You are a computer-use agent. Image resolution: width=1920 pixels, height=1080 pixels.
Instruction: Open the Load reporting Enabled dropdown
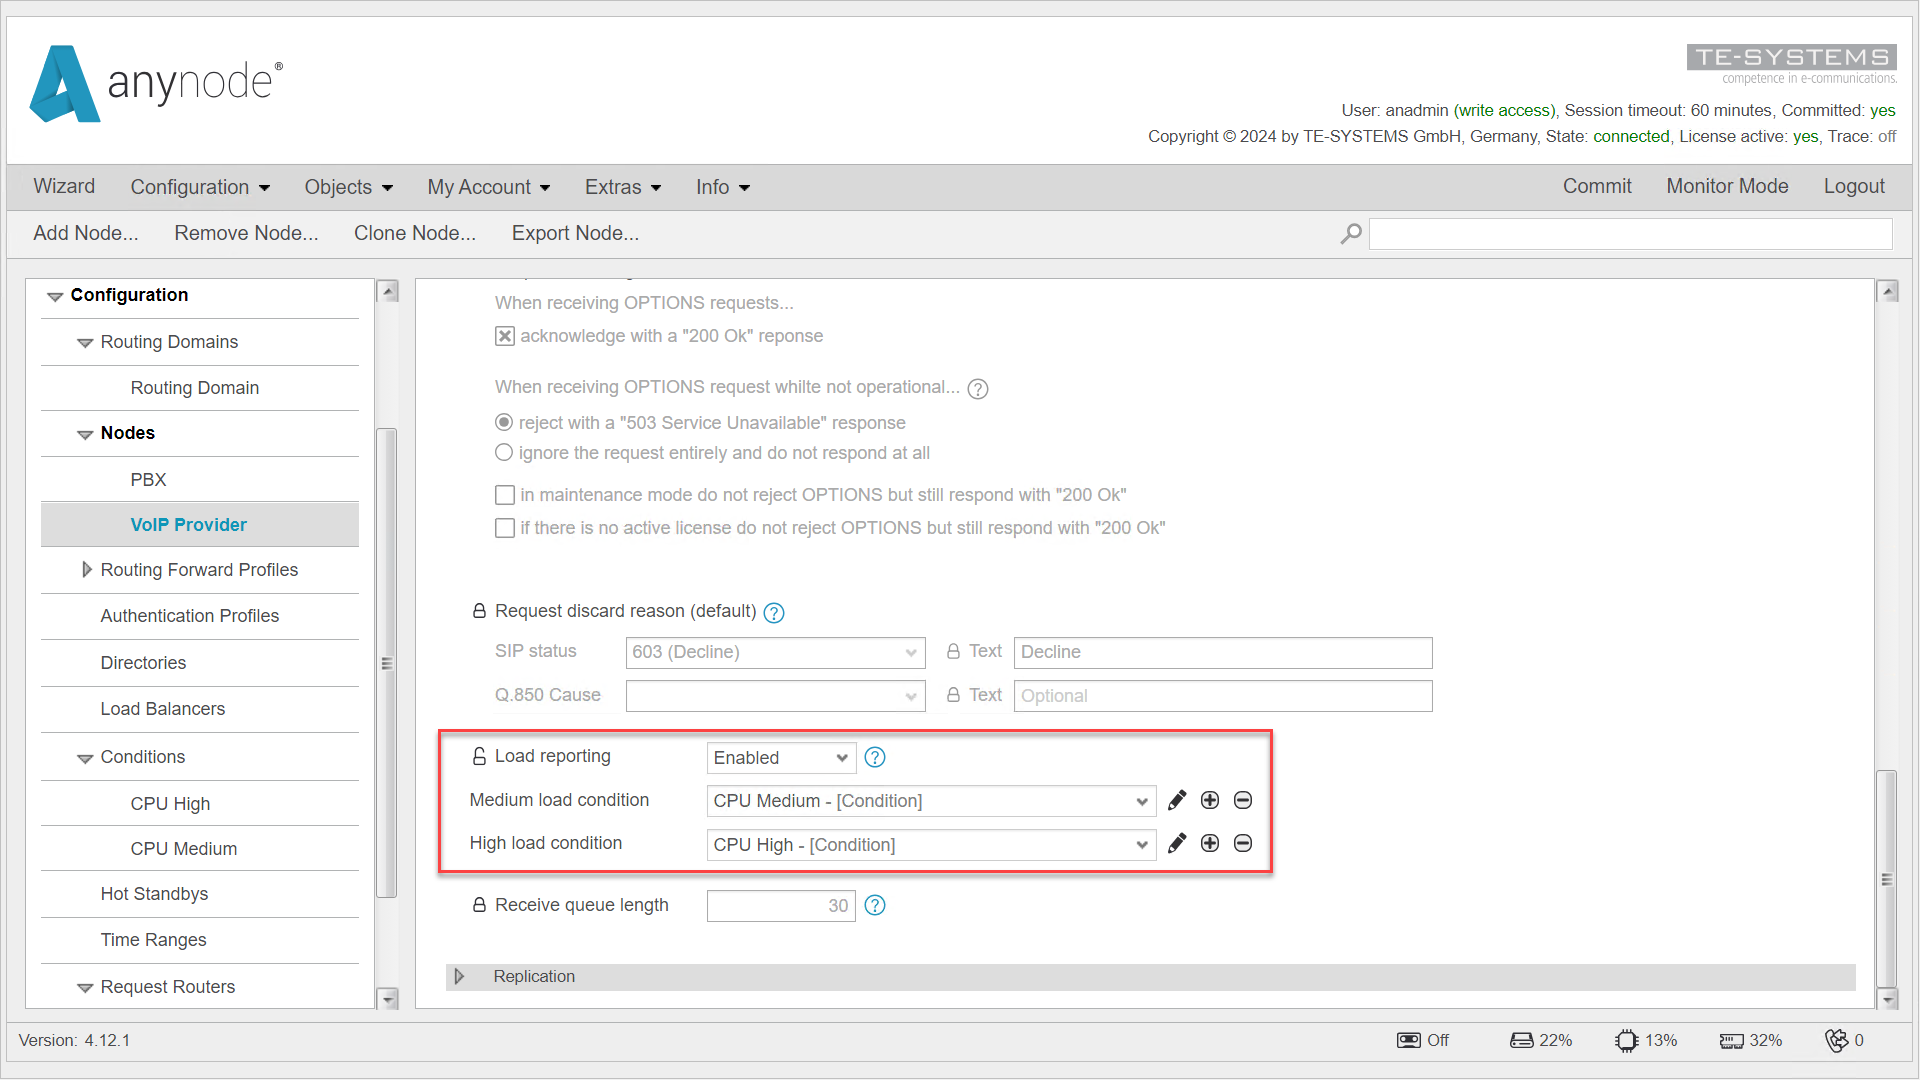(x=781, y=757)
